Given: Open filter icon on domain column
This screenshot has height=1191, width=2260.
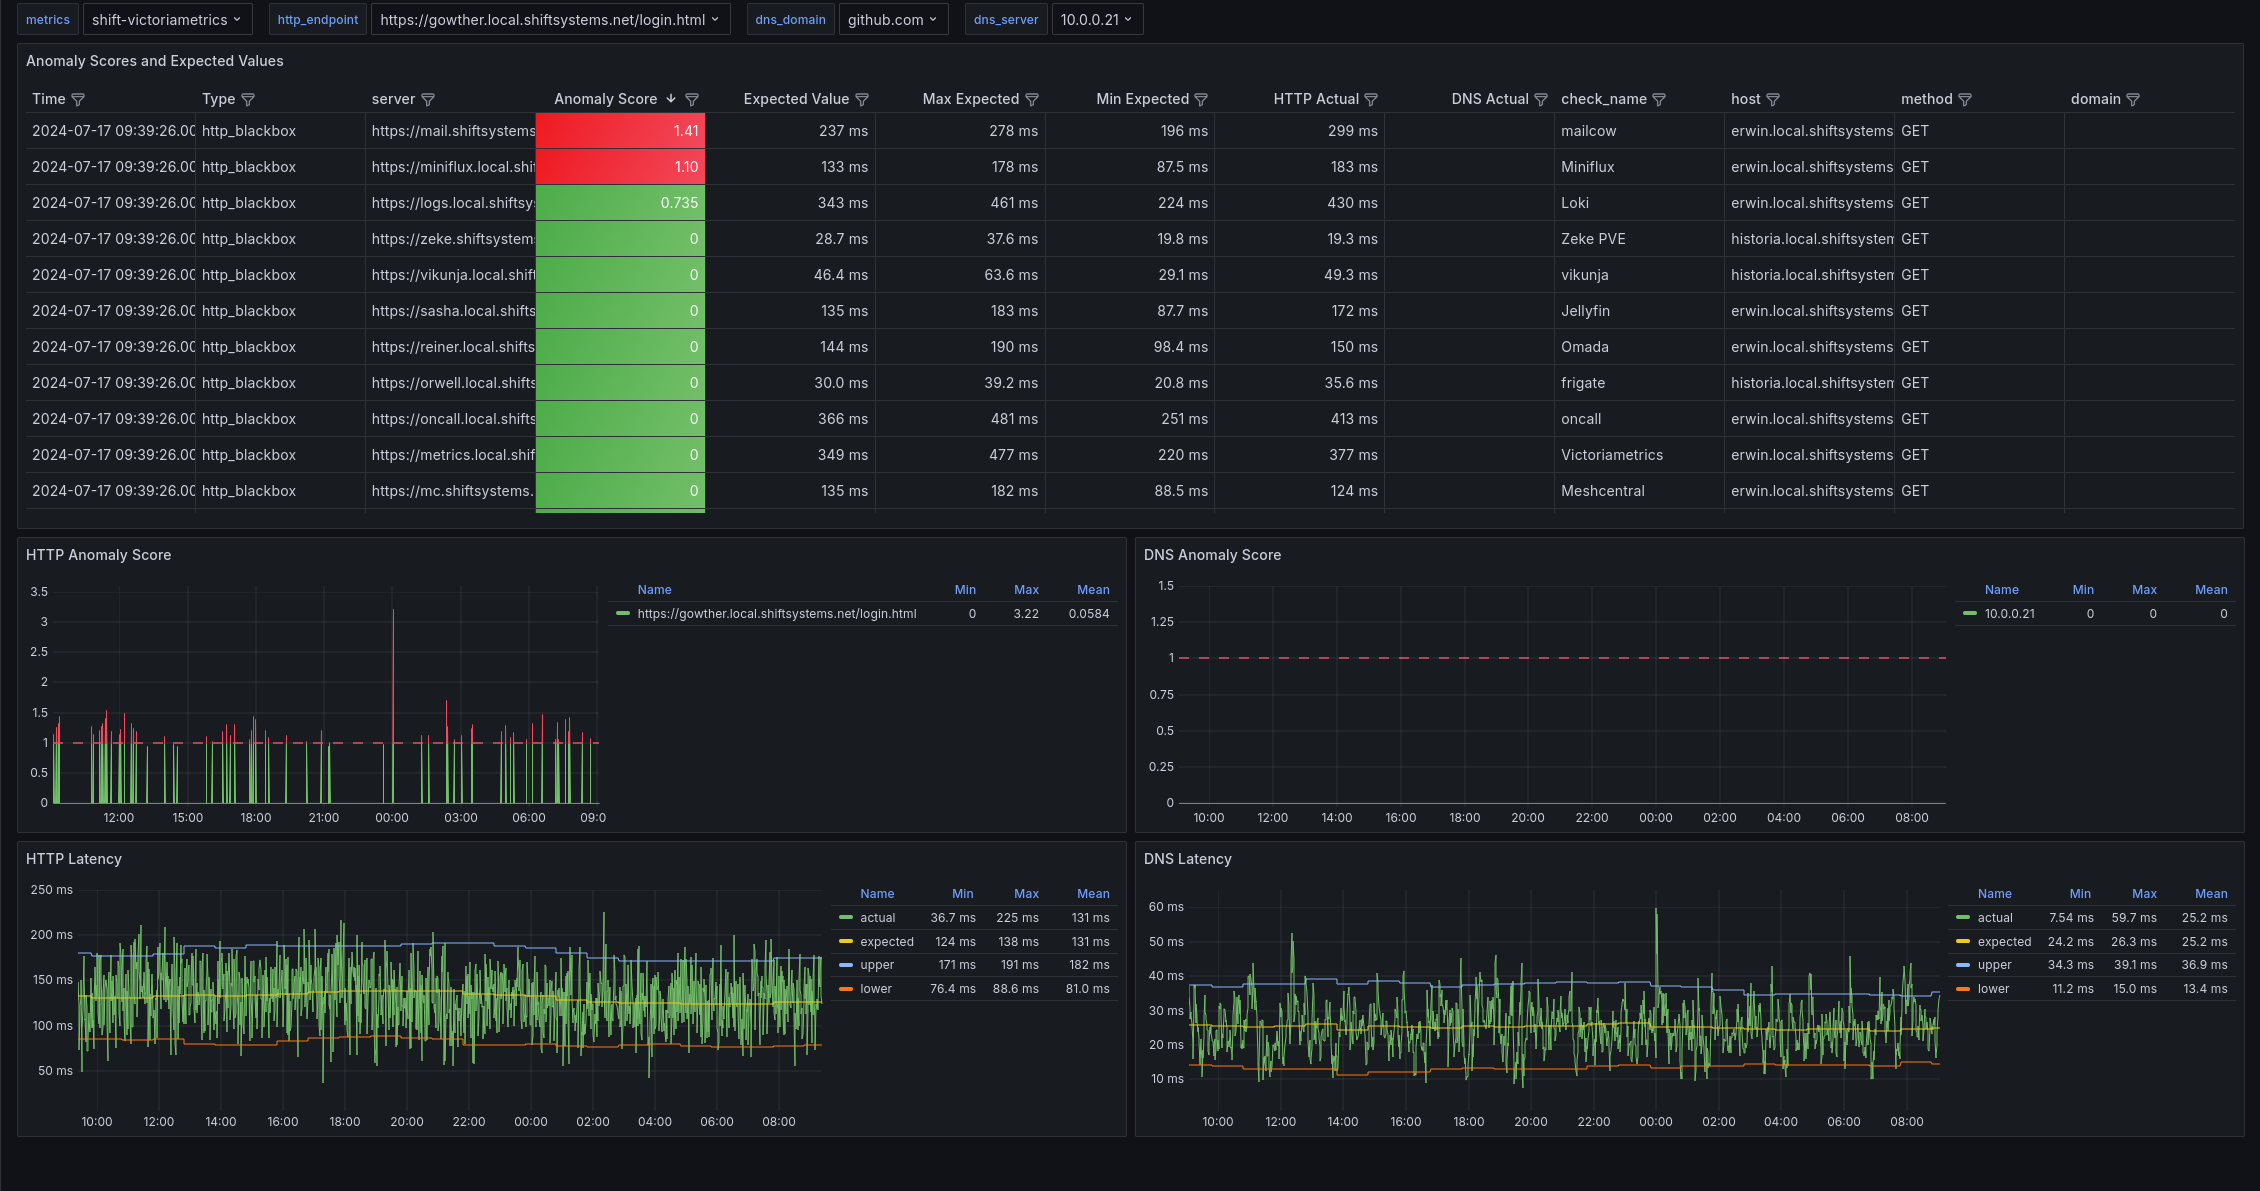Looking at the screenshot, I should 2133,99.
